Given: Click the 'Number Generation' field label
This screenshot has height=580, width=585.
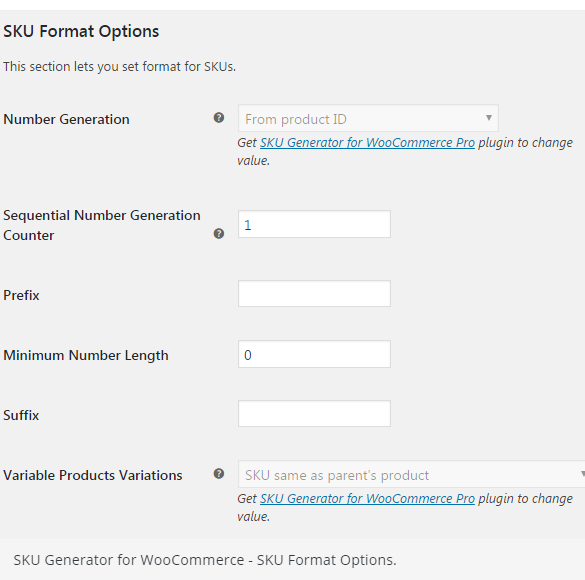Looking at the screenshot, I should click(66, 119).
